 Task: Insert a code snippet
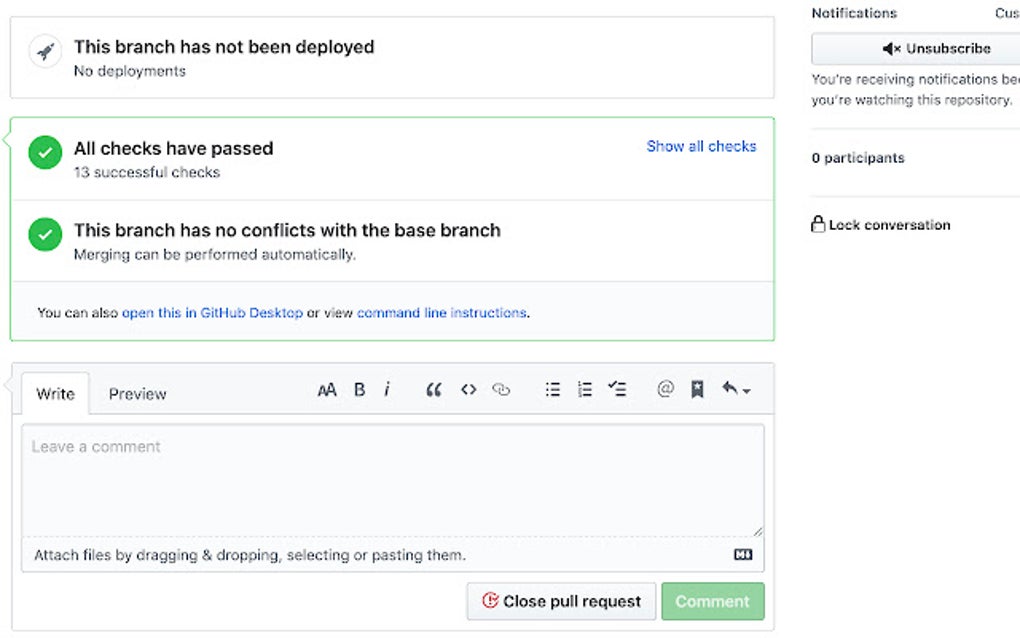(468, 390)
